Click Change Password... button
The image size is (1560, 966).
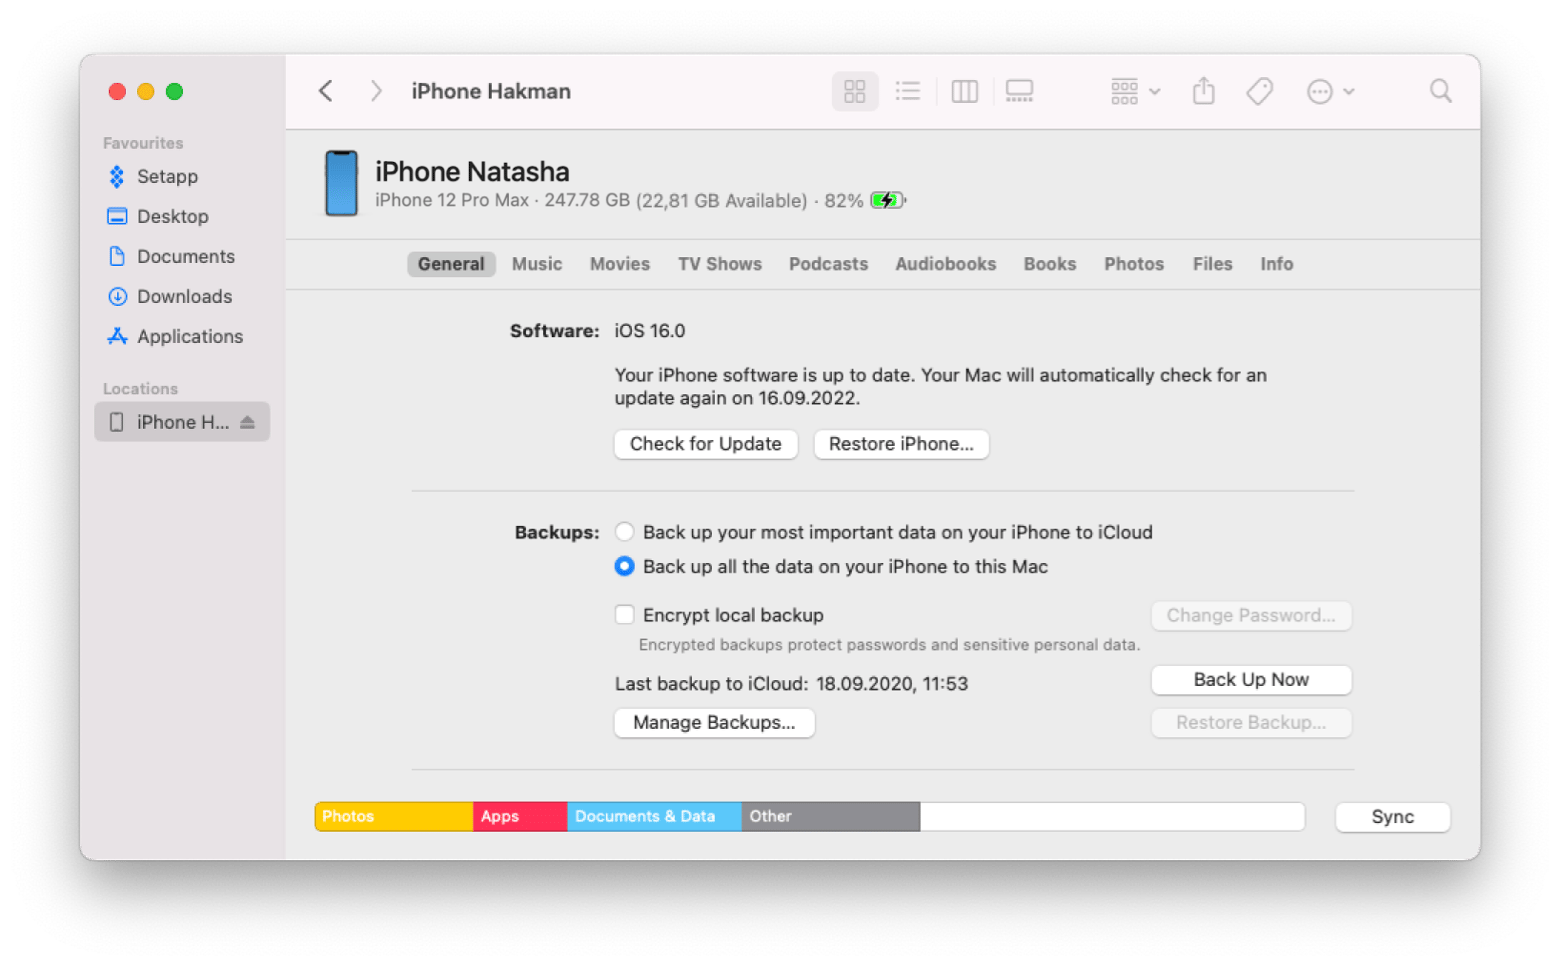tap(1251, 615)
